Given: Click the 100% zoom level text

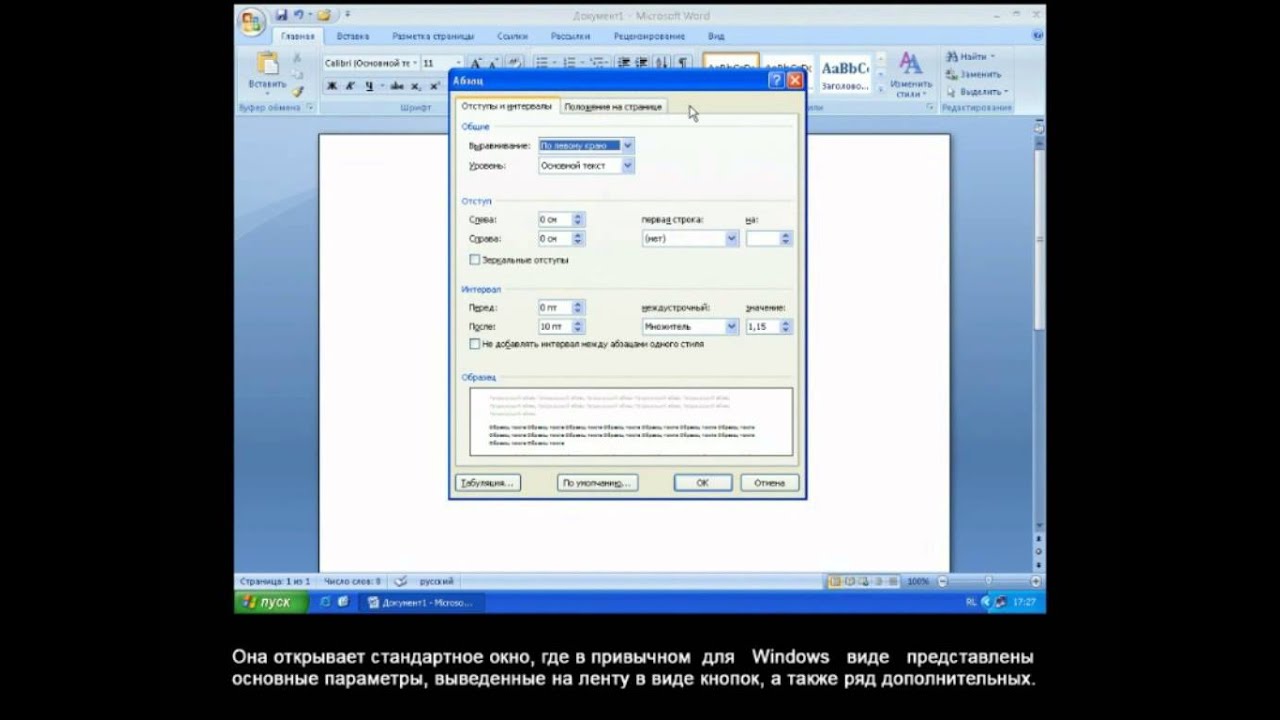Looking at the screenshot, I should coord(917,581).
